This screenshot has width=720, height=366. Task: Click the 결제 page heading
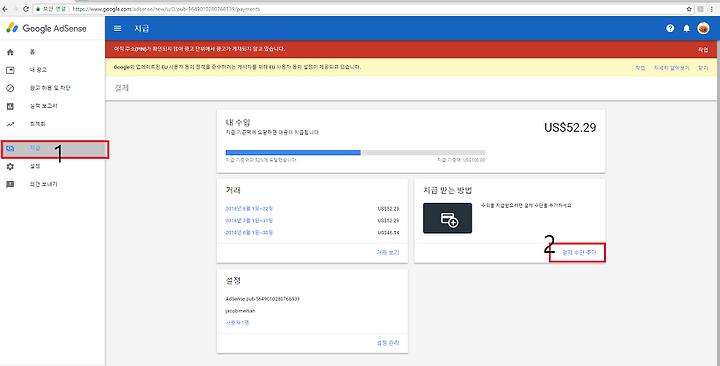pyautogui.click(x=121, y=87)
